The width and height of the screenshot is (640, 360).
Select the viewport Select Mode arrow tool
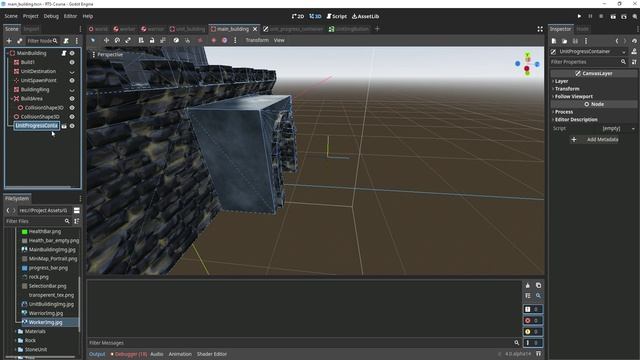click(x=93, y=40)
